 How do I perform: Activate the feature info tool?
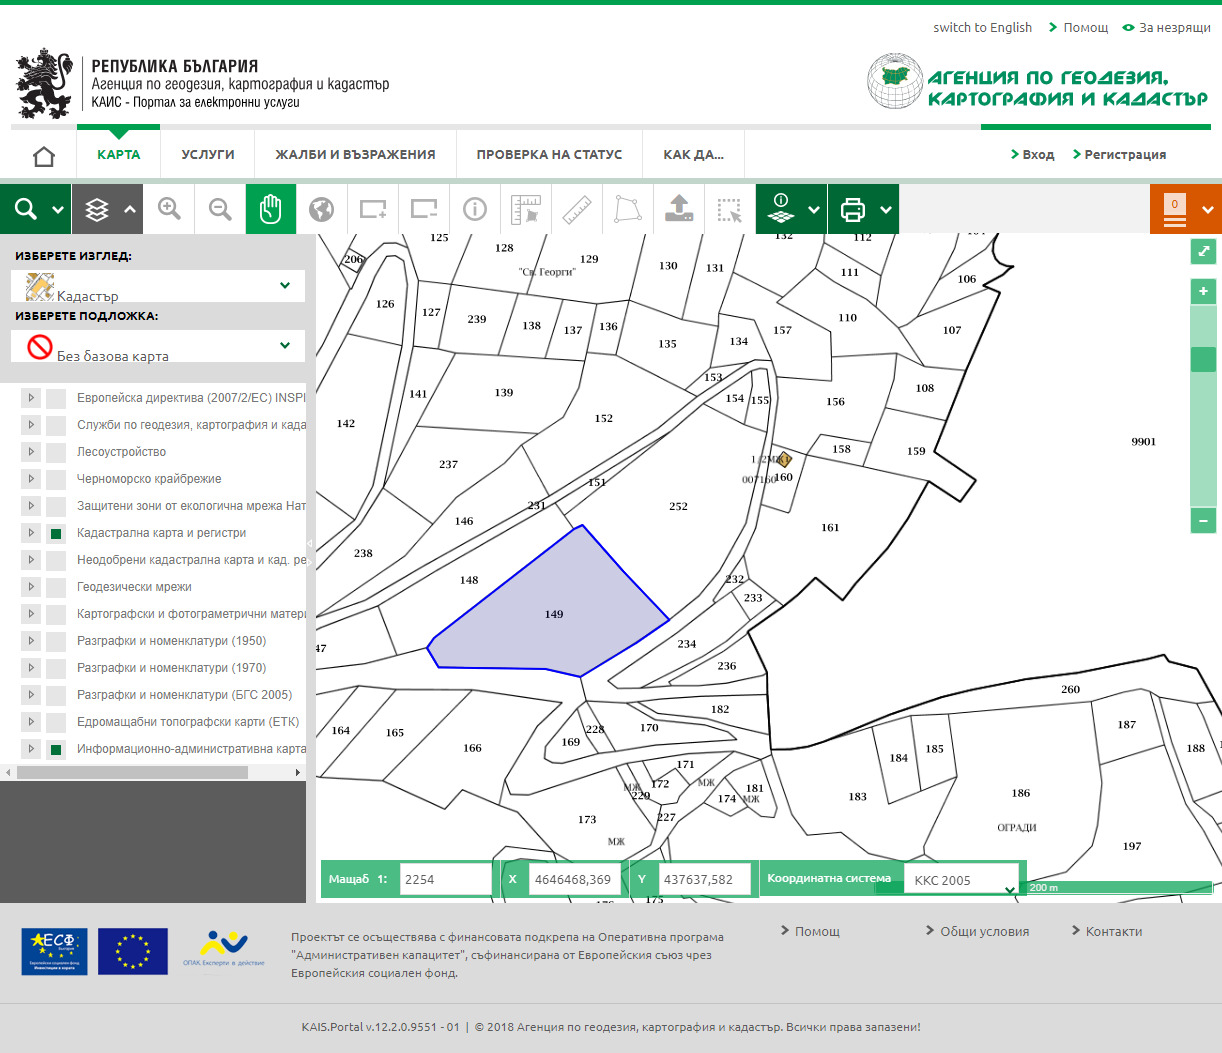(x=475, y=209)
